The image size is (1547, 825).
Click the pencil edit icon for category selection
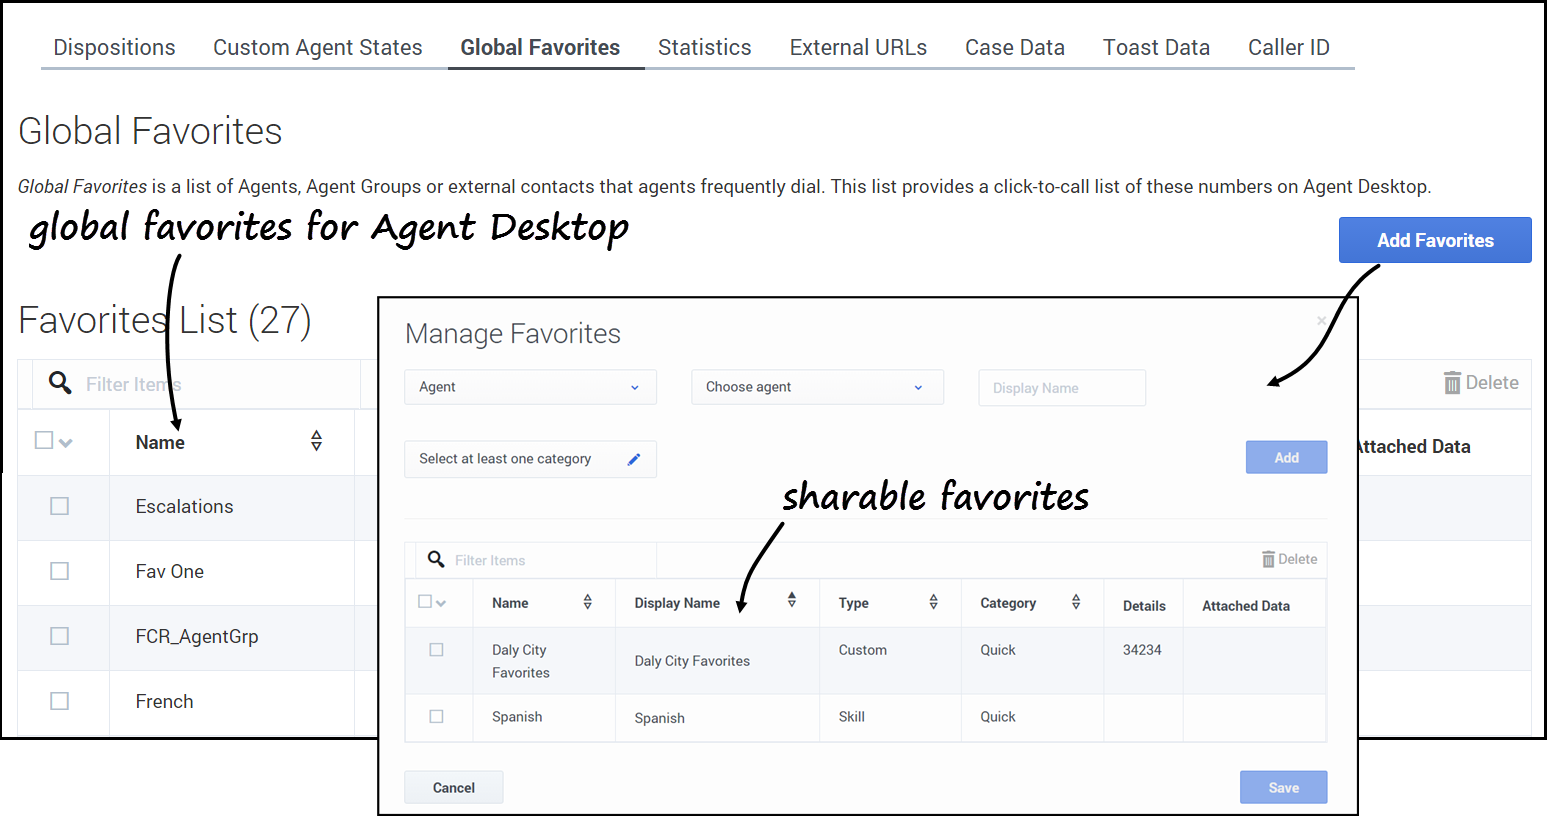[633, 459]
